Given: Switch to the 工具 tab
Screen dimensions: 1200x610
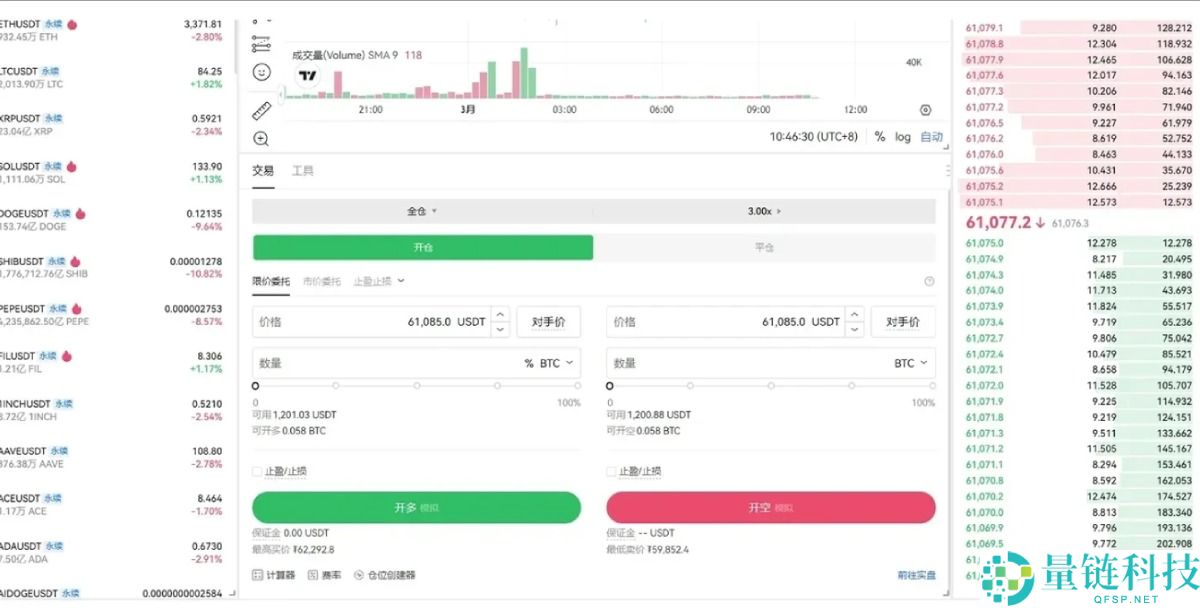Looking at the screenshot, I should click(304, 170).
